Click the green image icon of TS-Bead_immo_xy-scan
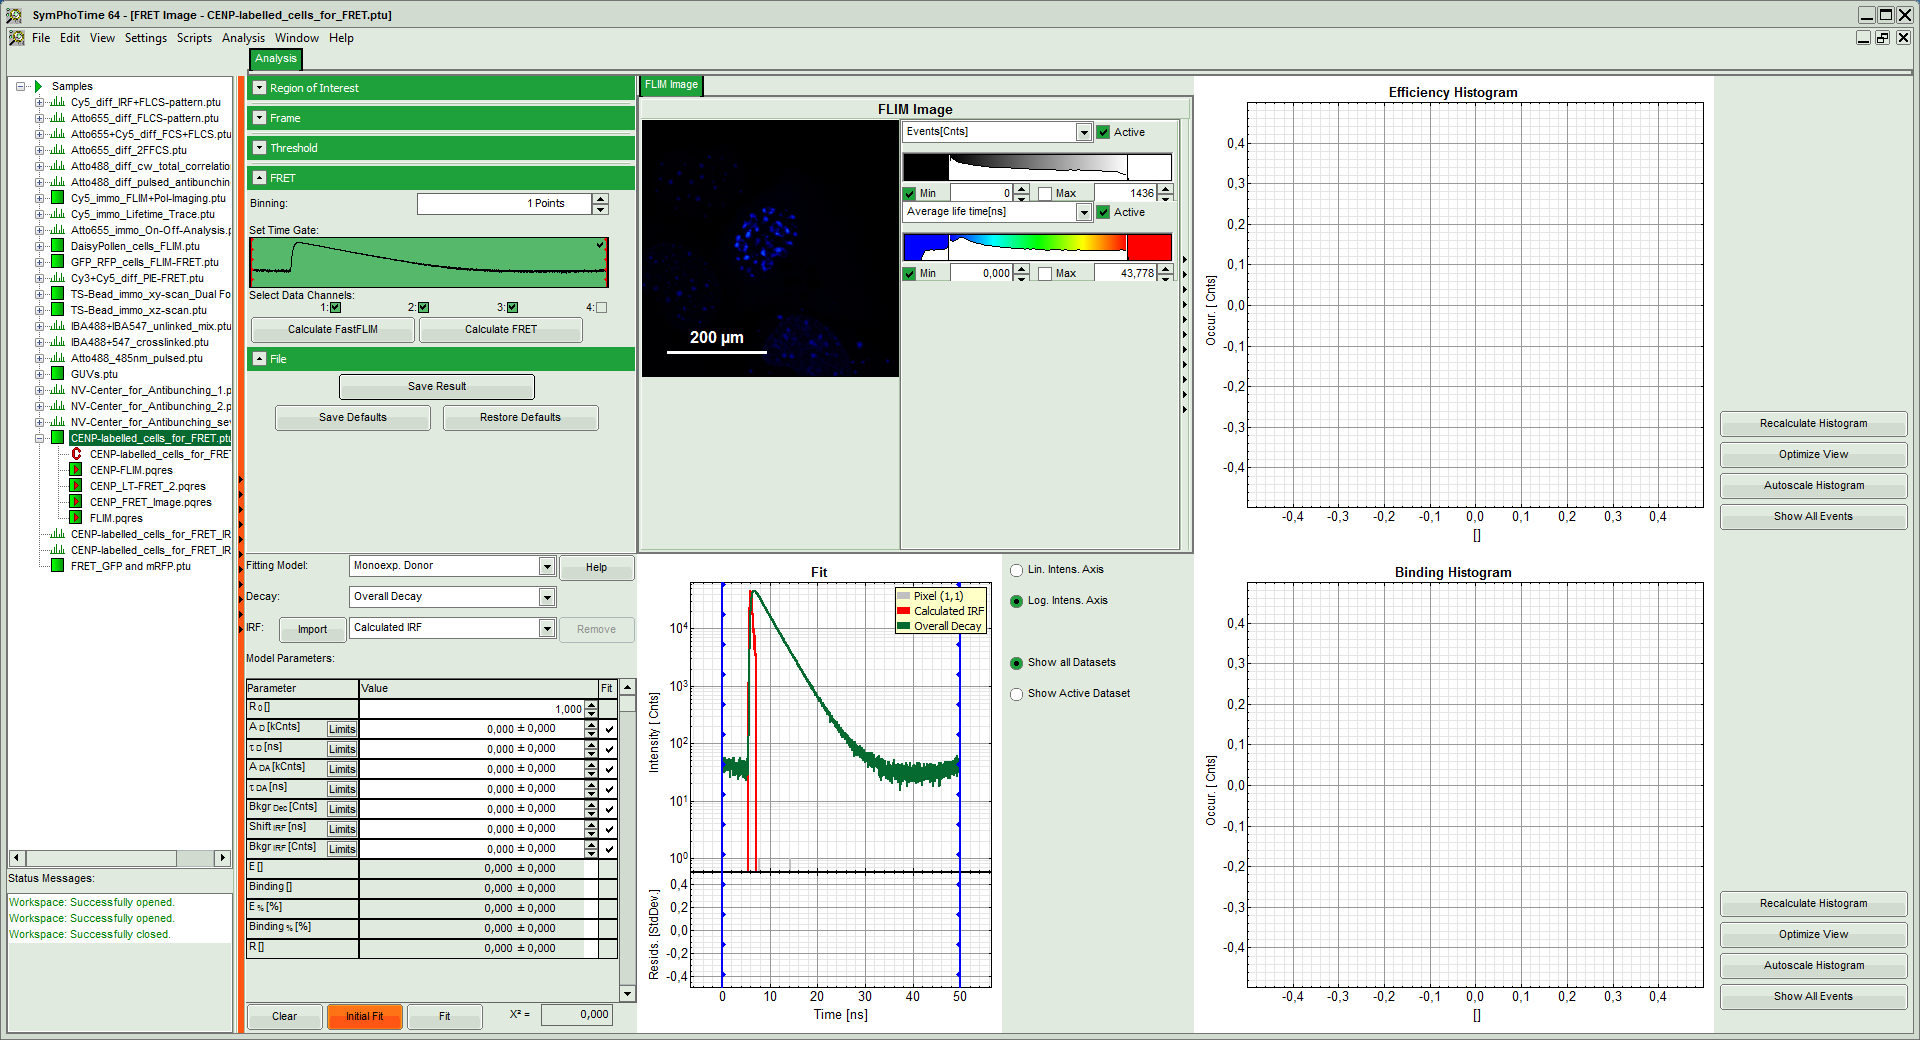The height and width of the screenshot is (1040, 1920). click(58, 294)
